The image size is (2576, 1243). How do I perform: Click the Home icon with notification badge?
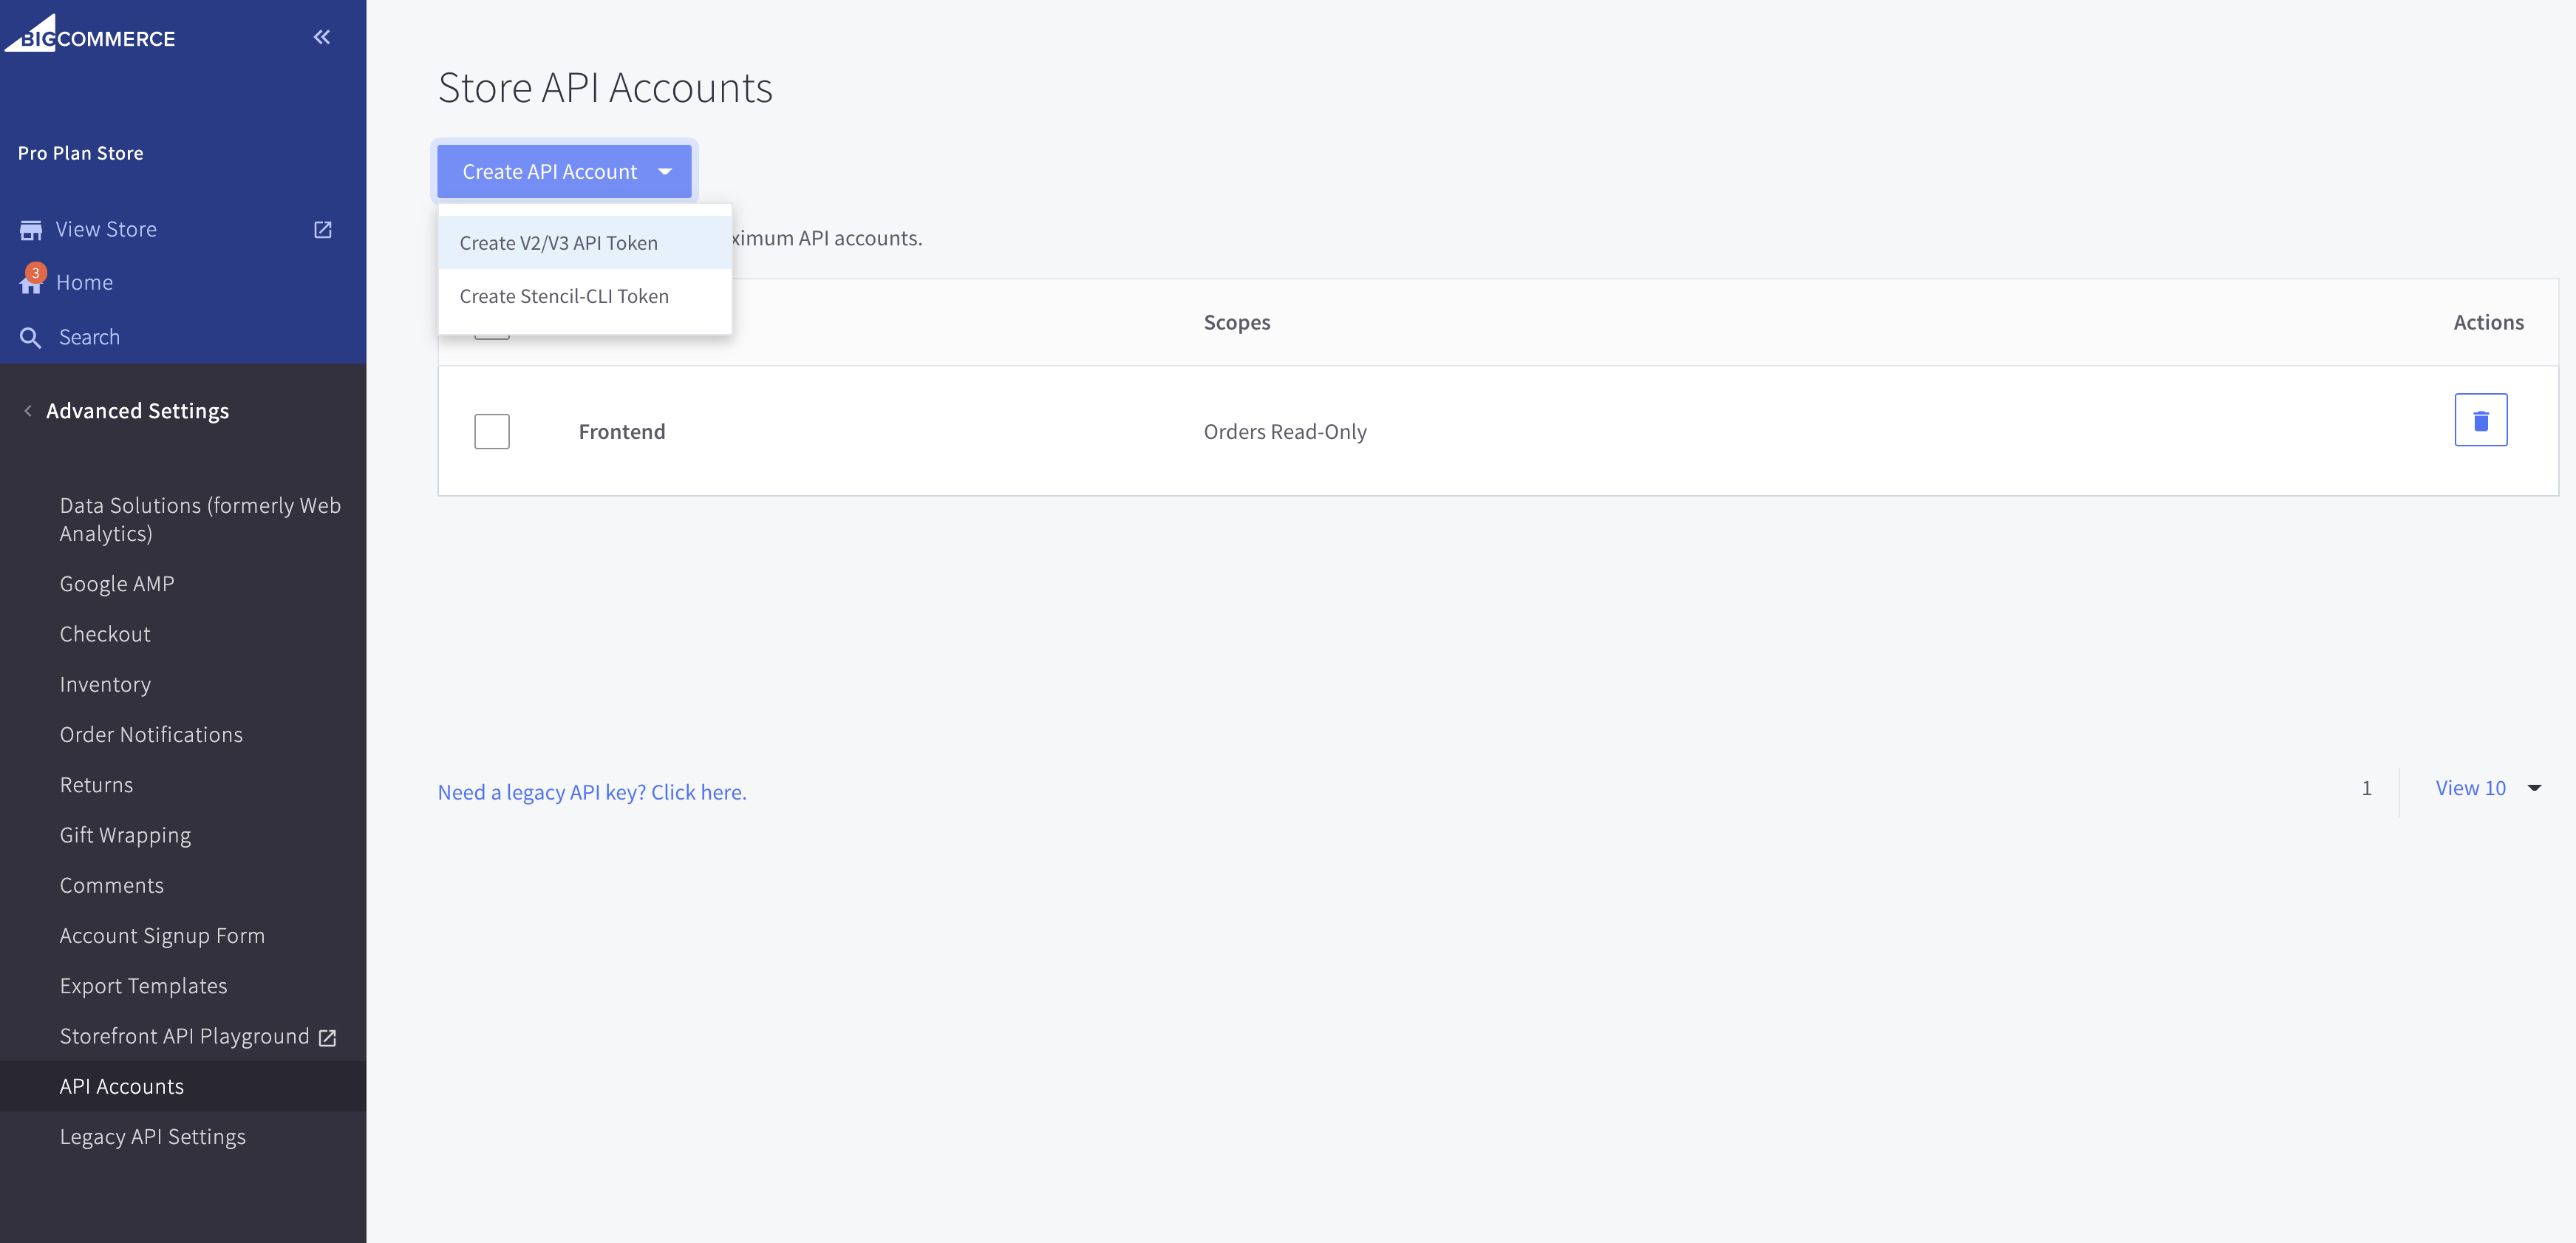[x=31, y=282]
